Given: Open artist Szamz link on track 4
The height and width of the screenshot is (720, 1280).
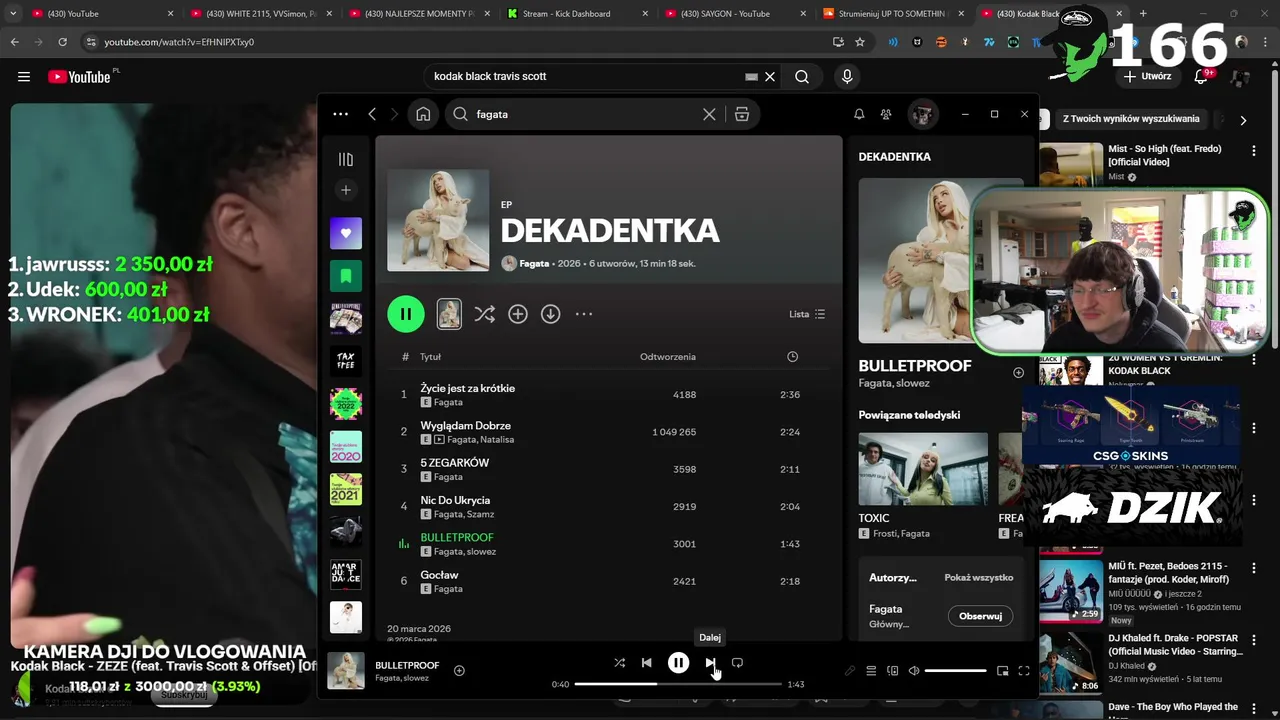Looking at the screenshot, I should (x=481, y=514).
